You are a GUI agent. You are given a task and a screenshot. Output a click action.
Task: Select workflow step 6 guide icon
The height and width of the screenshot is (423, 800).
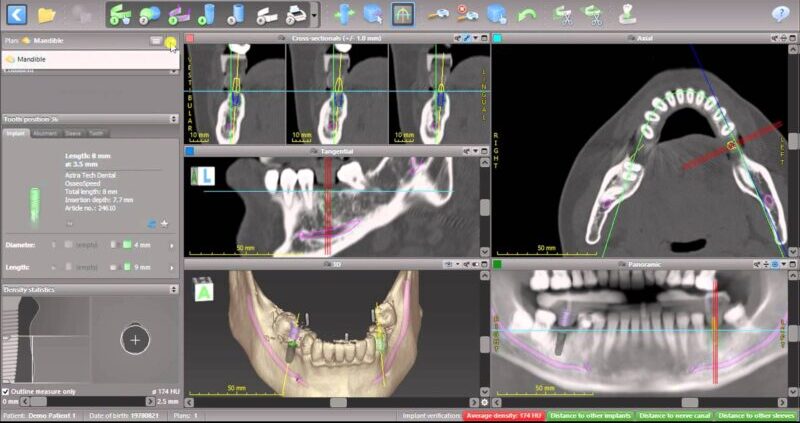[267, 15]
